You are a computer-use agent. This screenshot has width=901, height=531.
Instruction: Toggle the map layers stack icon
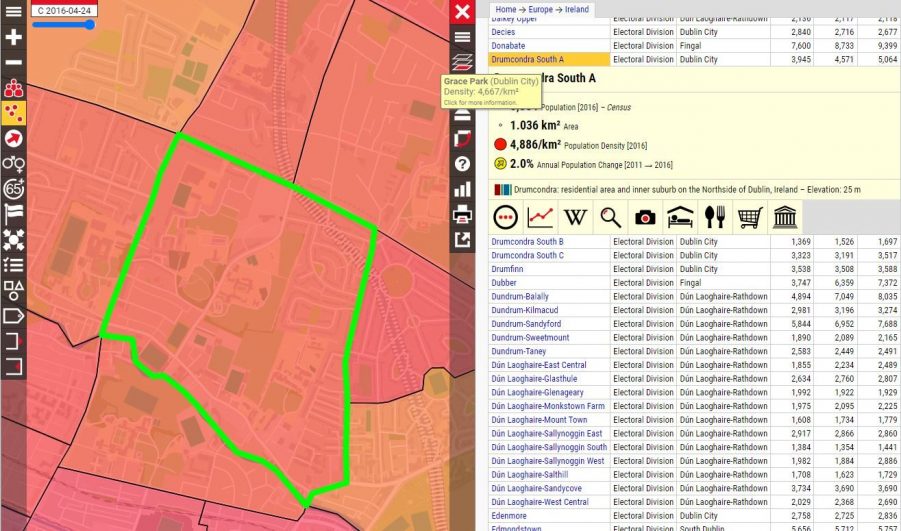462,62
